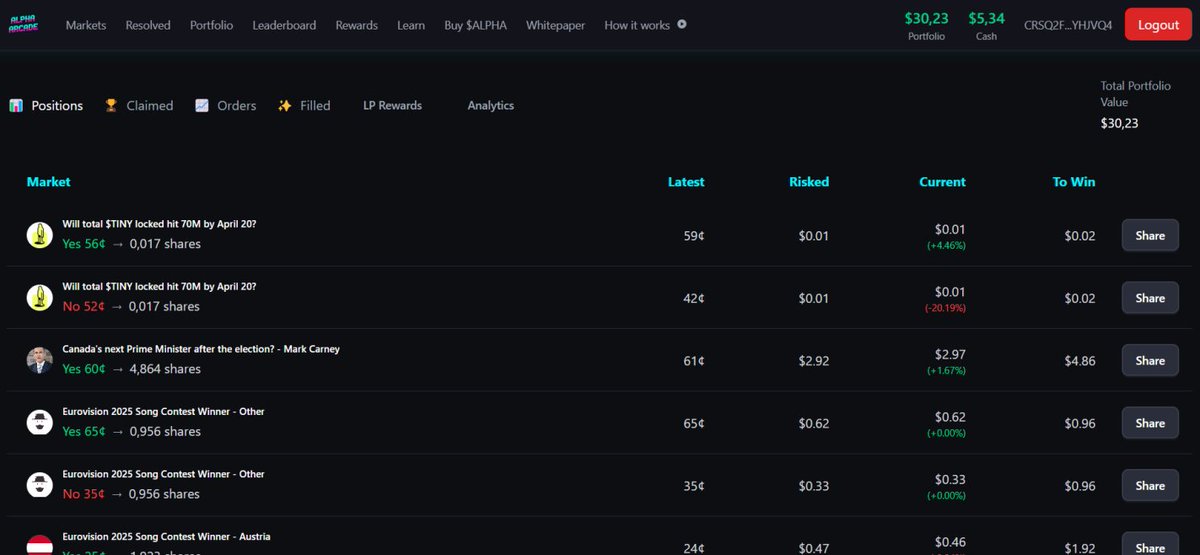Open the Buy $ALPHA page
Screen dimensions: 1200x555
click(x=476, y=25)
